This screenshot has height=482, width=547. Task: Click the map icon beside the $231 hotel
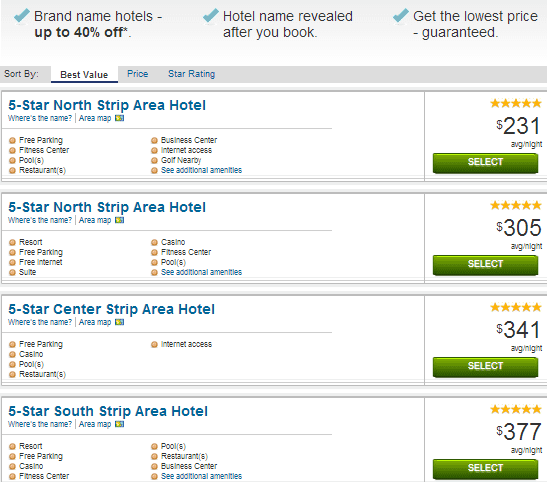point(119,118)
